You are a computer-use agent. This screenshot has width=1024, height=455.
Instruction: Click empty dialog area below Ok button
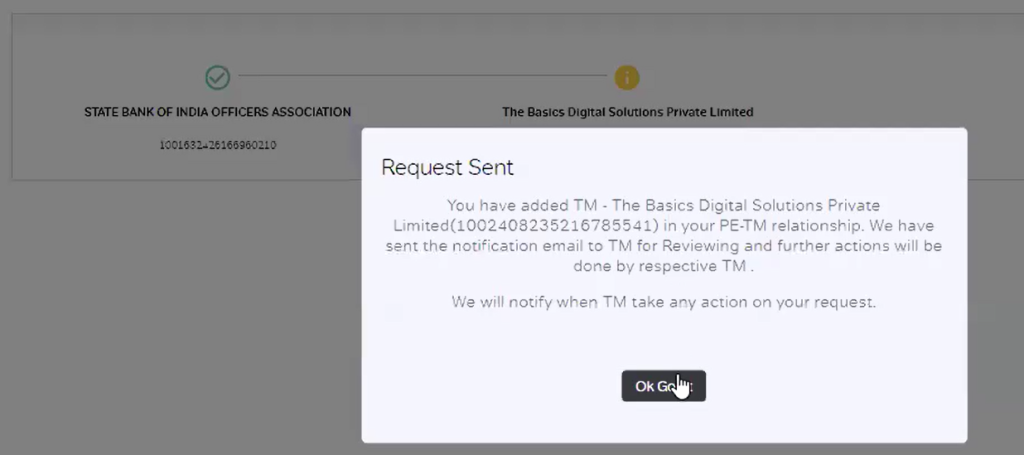tap(664, 422)
